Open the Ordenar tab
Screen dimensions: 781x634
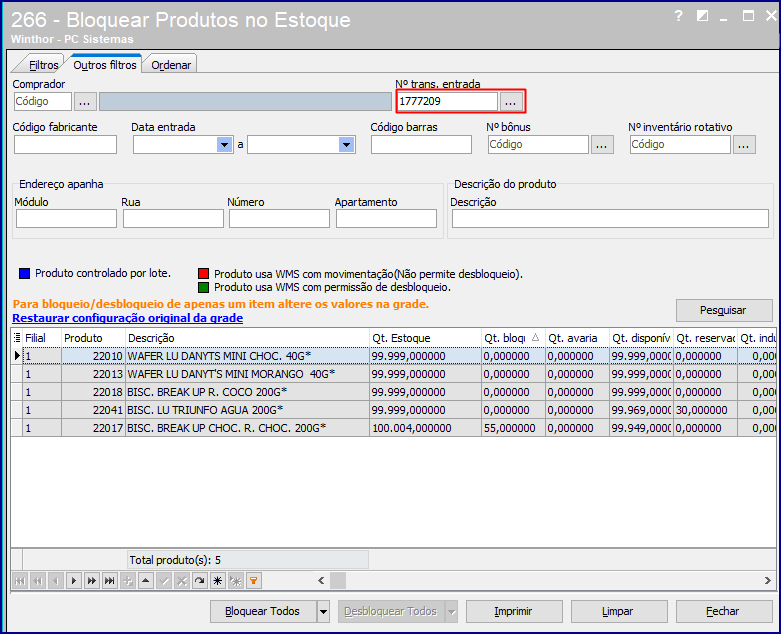[171, 65]
